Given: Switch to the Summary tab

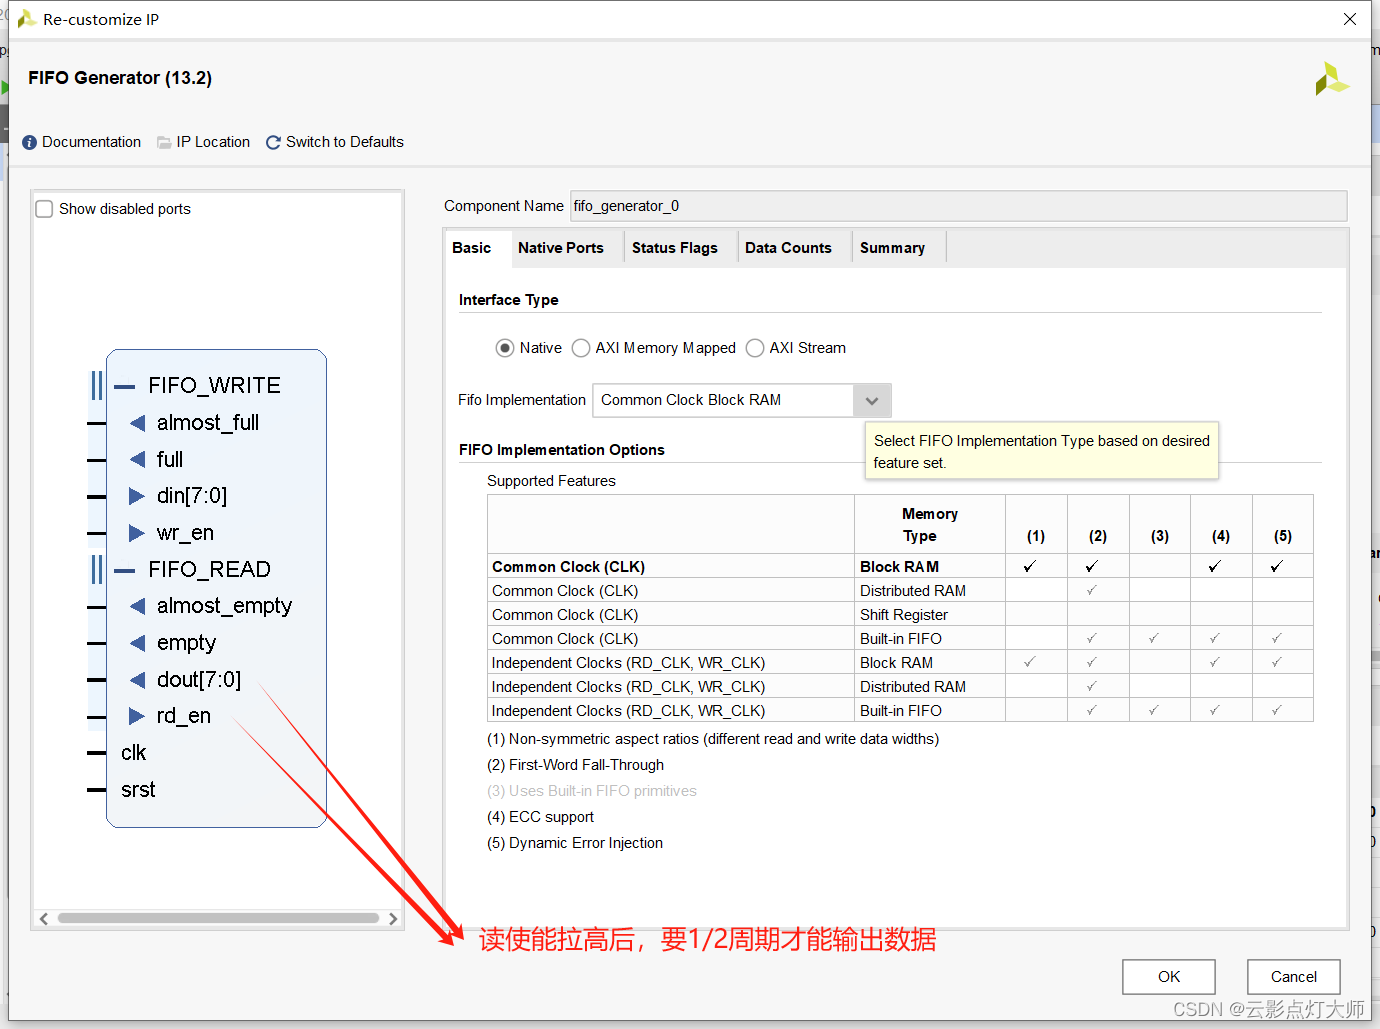Looking at the screenshot, I should 892,248.
